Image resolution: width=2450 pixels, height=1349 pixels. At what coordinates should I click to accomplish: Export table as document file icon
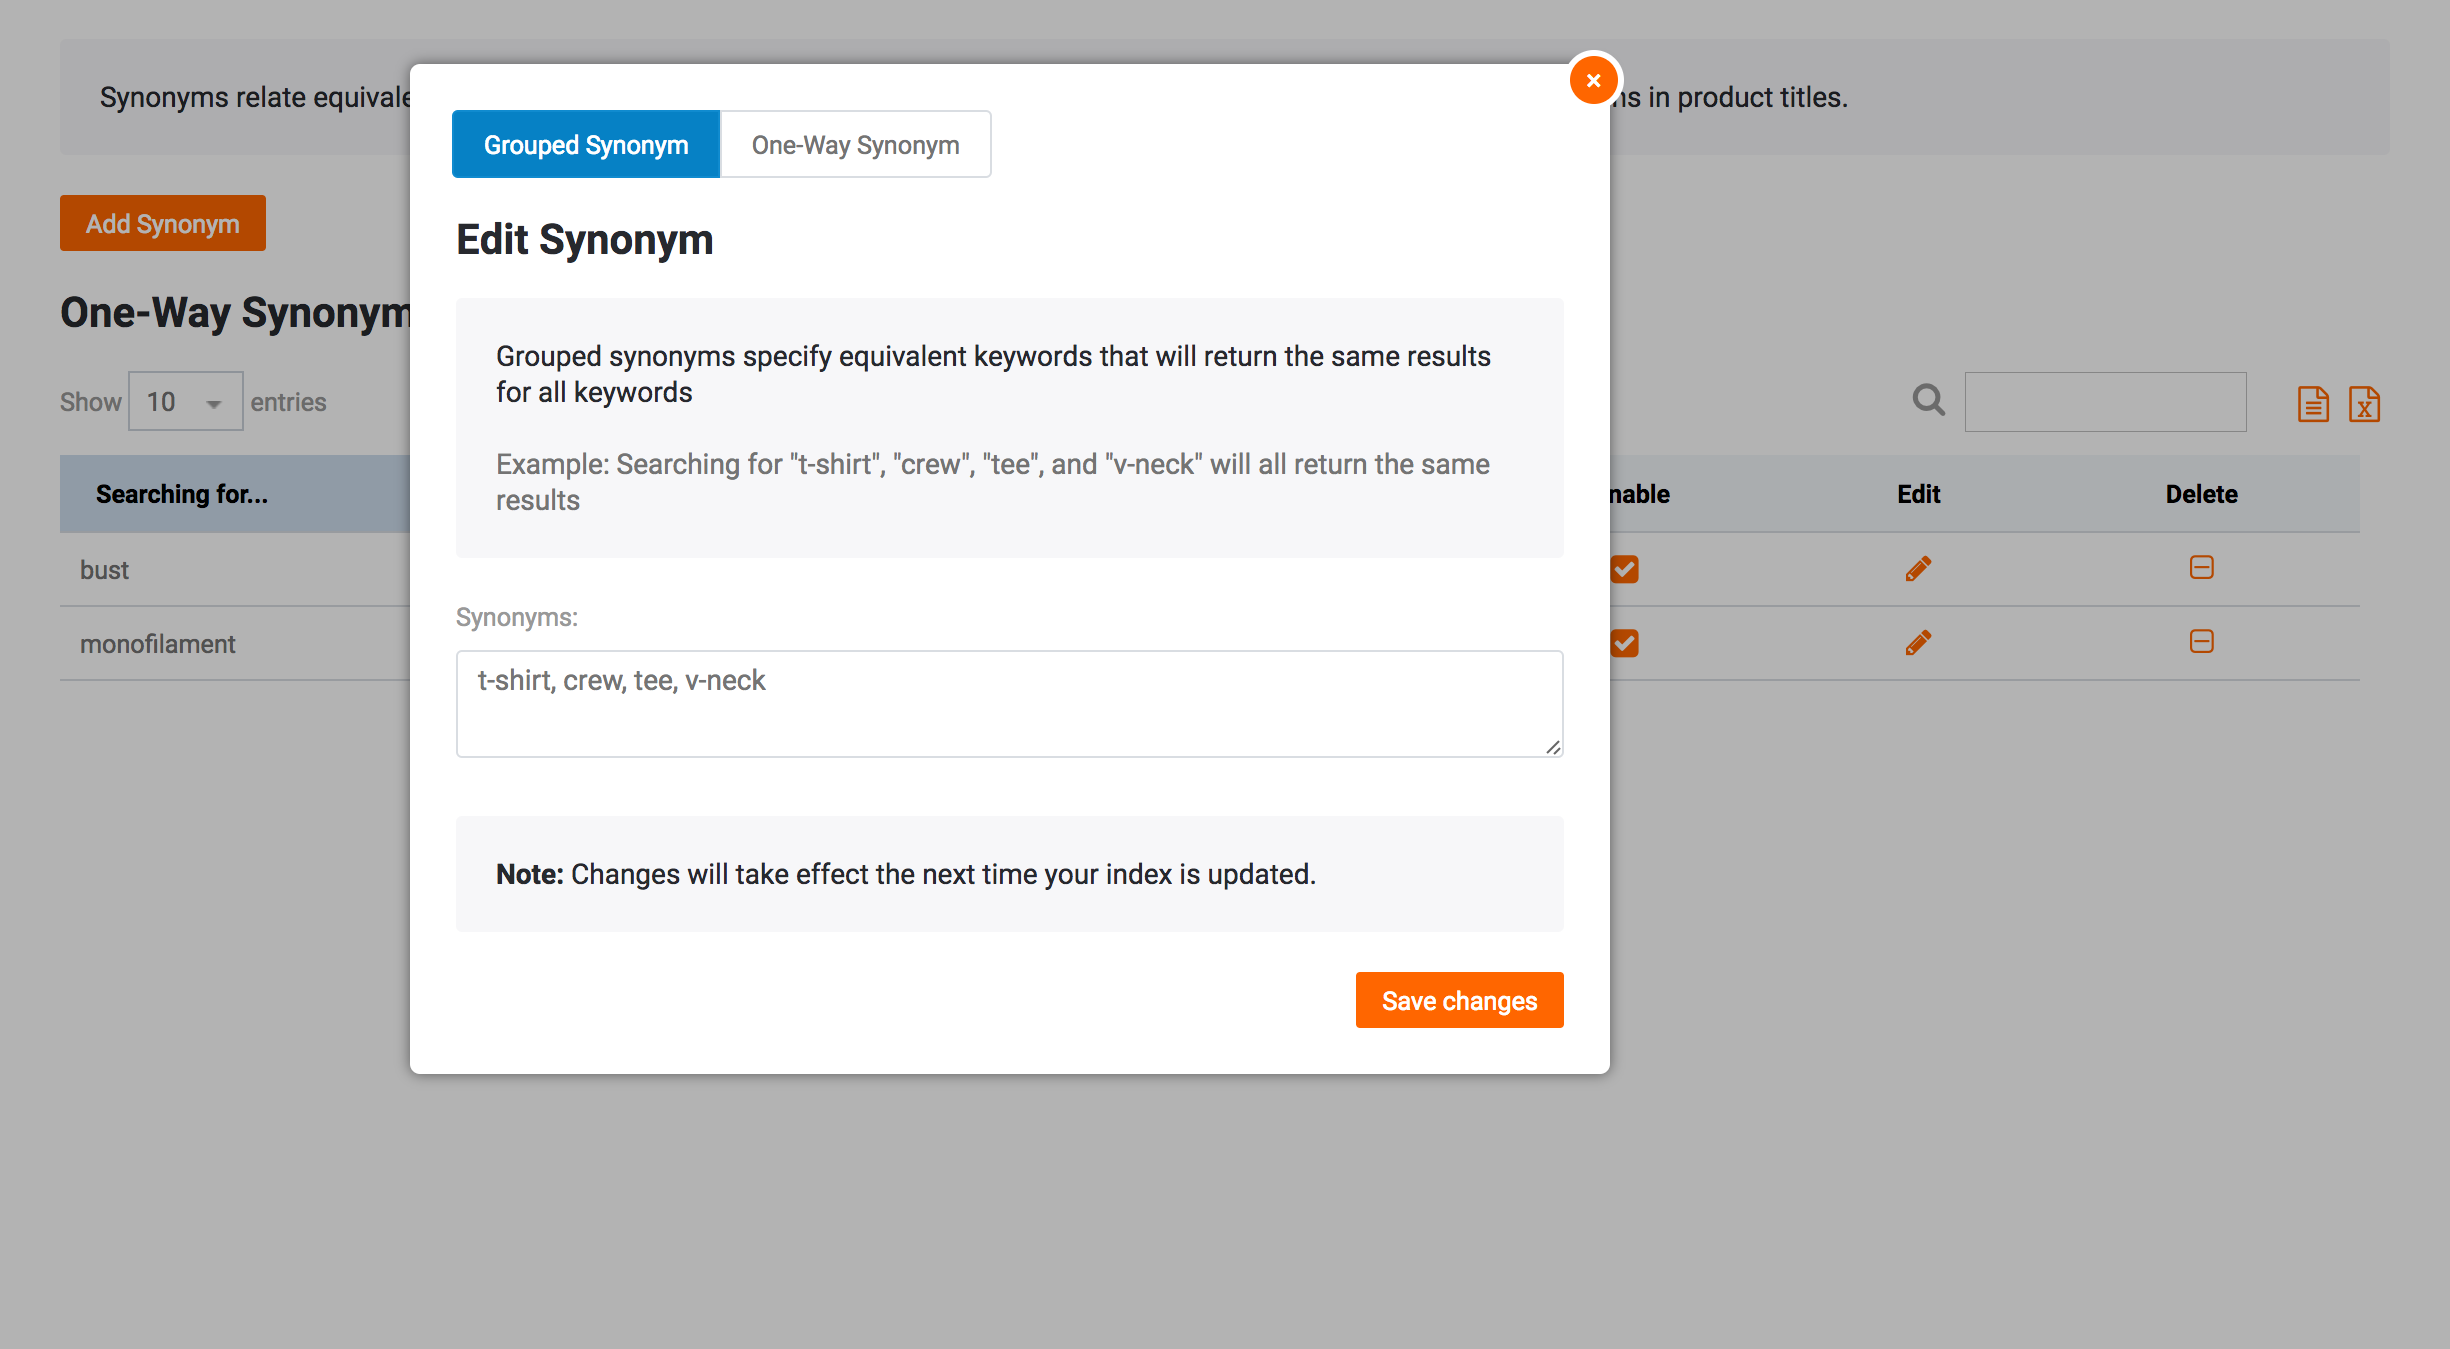[2313, 404]
